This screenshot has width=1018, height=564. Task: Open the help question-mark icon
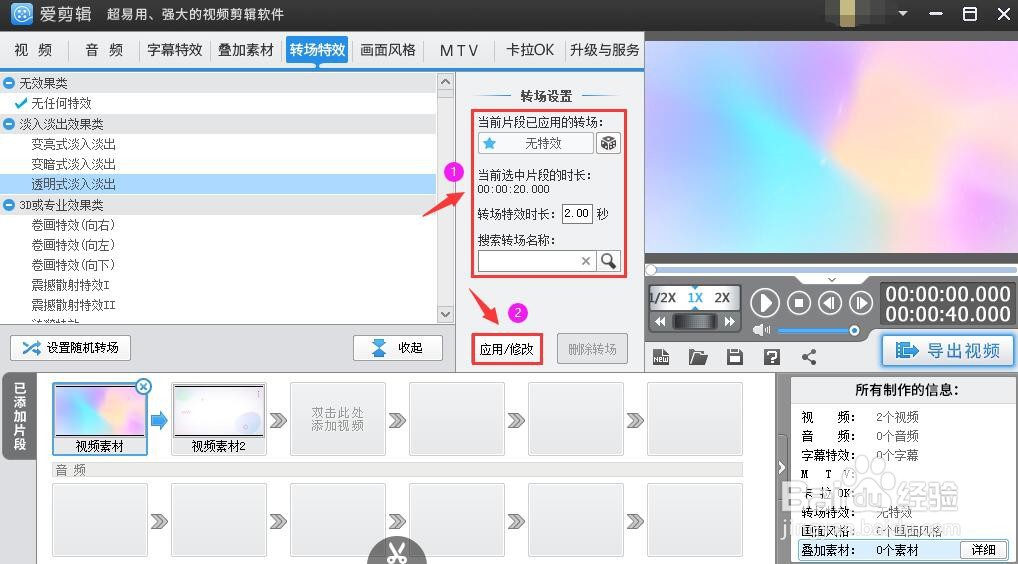(772, 357)
